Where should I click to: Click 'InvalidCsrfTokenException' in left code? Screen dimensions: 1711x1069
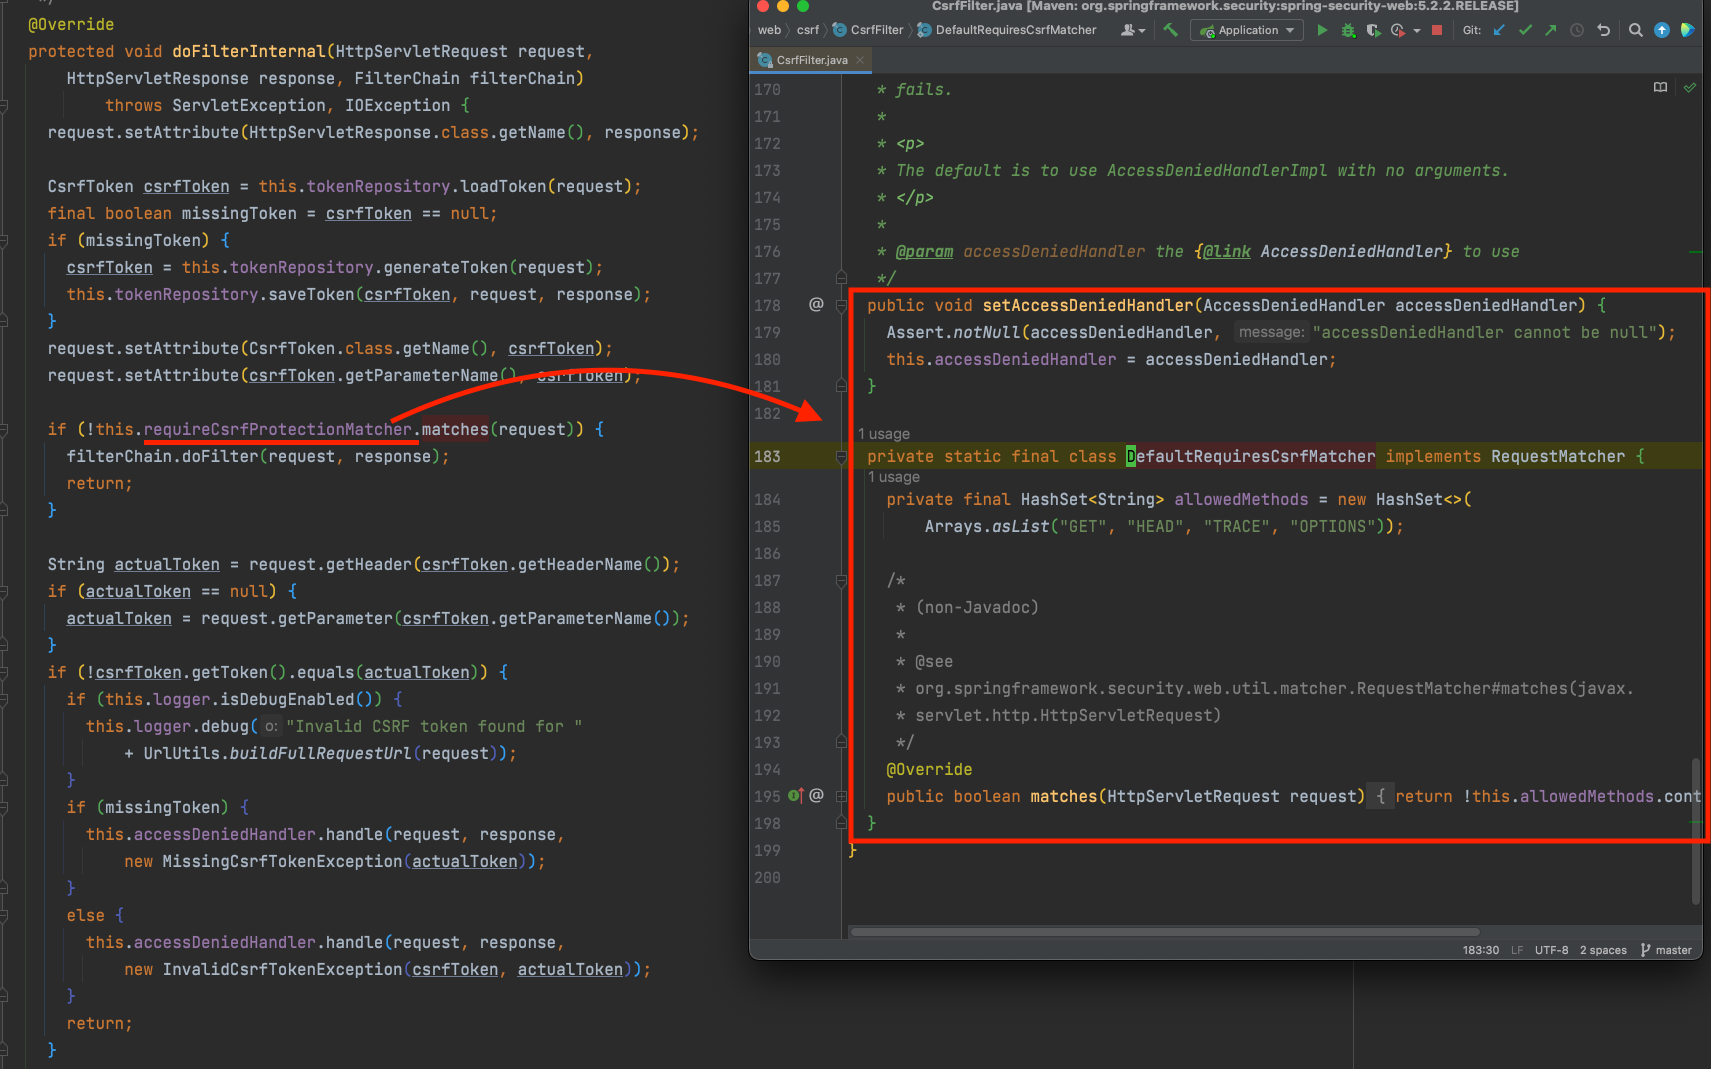(x=282, y=969)
